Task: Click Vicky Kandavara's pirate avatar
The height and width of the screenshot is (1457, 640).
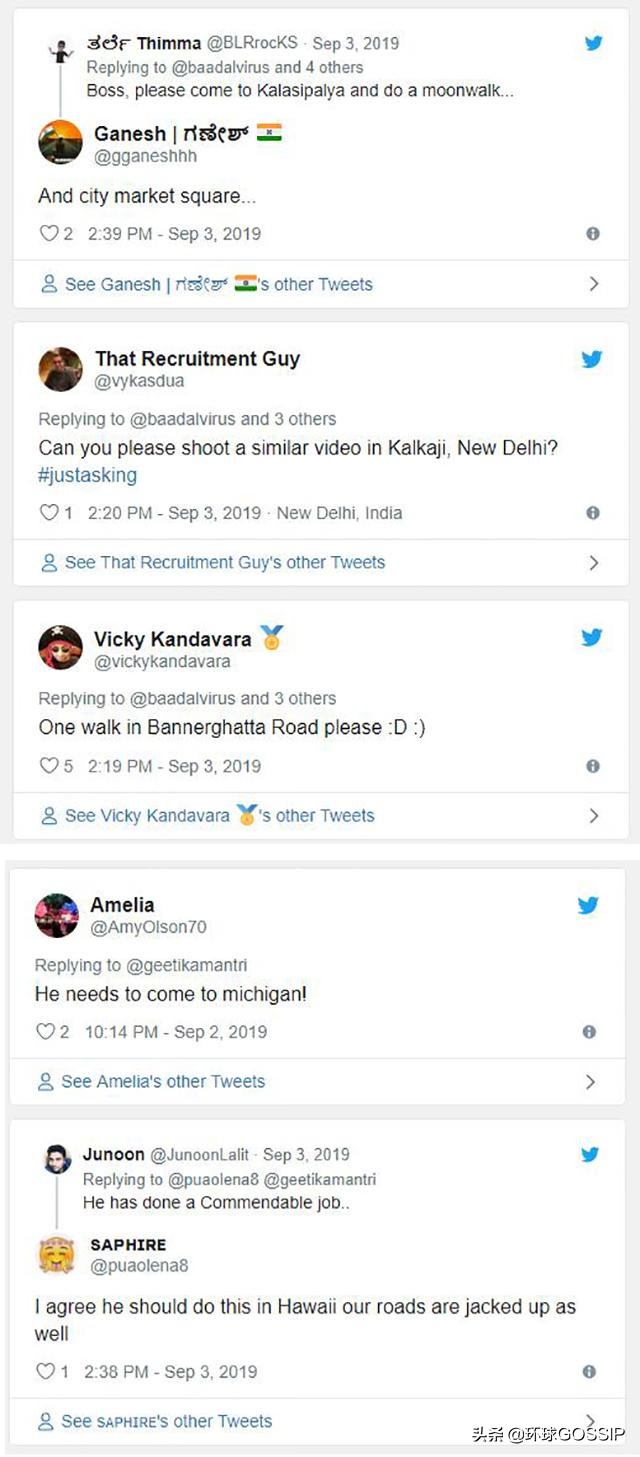Action: pos(60,648)
